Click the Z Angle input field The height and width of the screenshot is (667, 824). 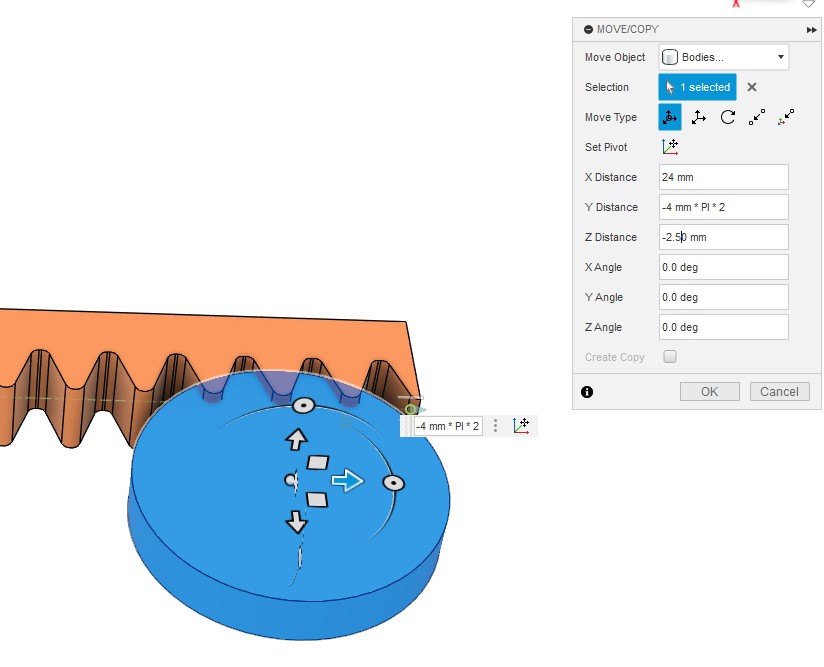[724, 327]
